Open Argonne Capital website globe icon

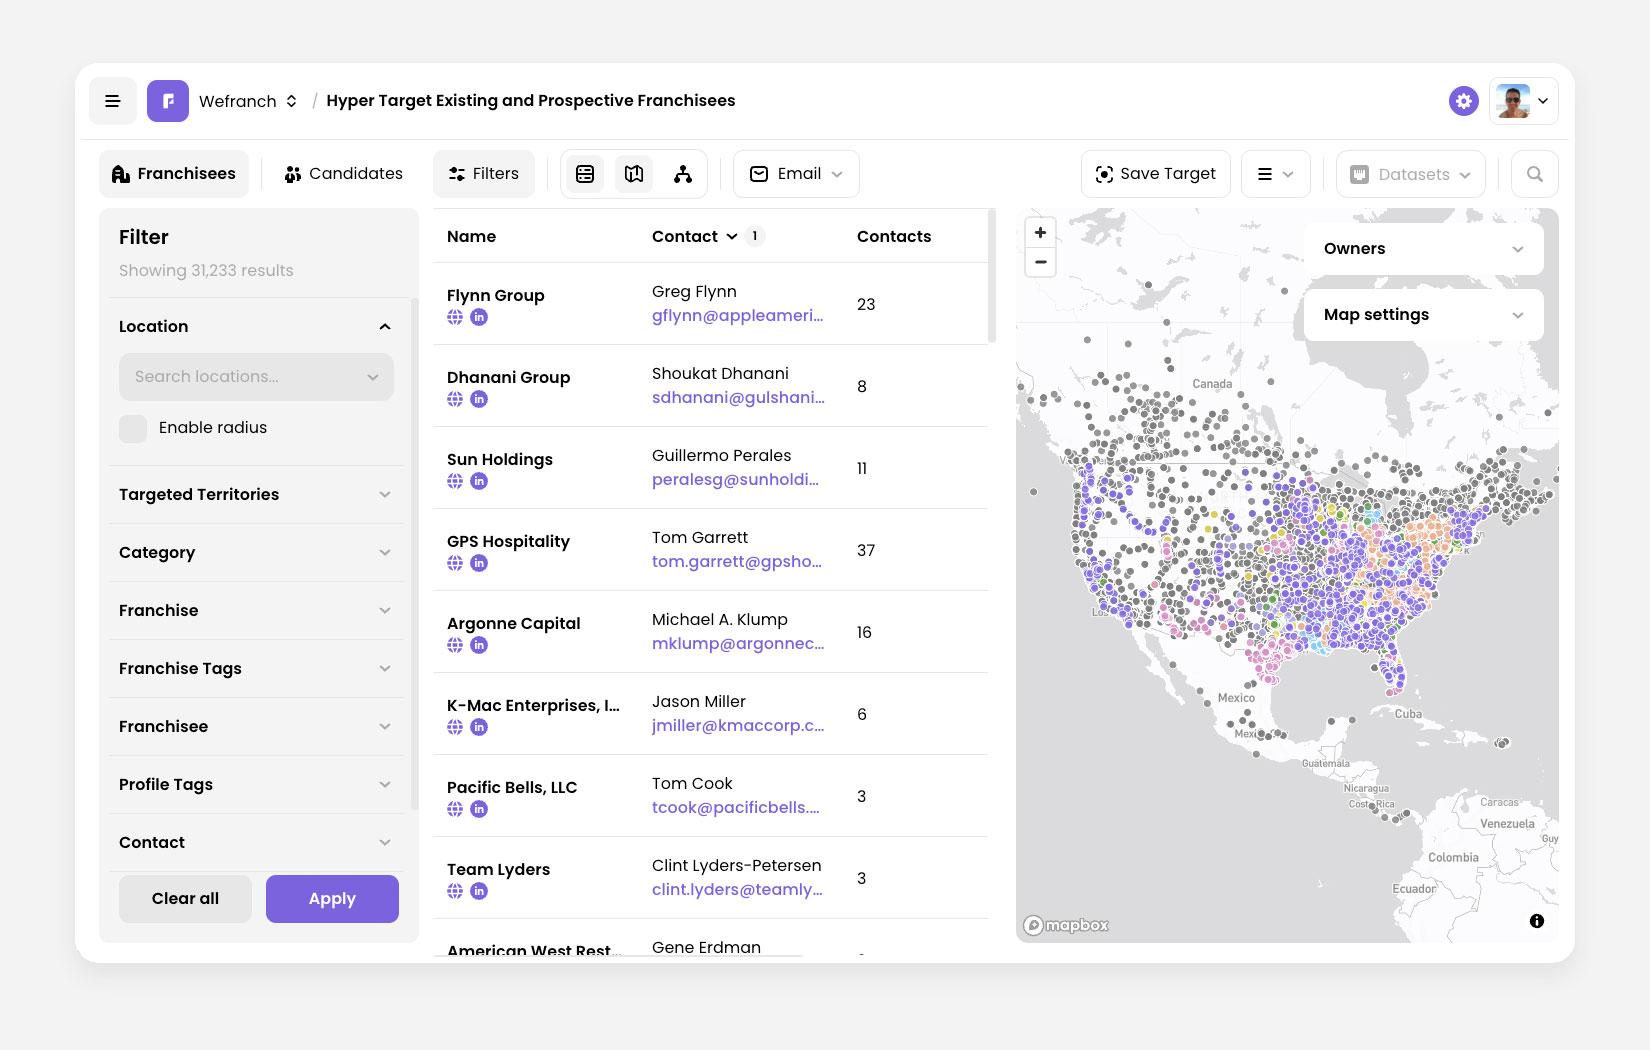[x=455, y=645]
